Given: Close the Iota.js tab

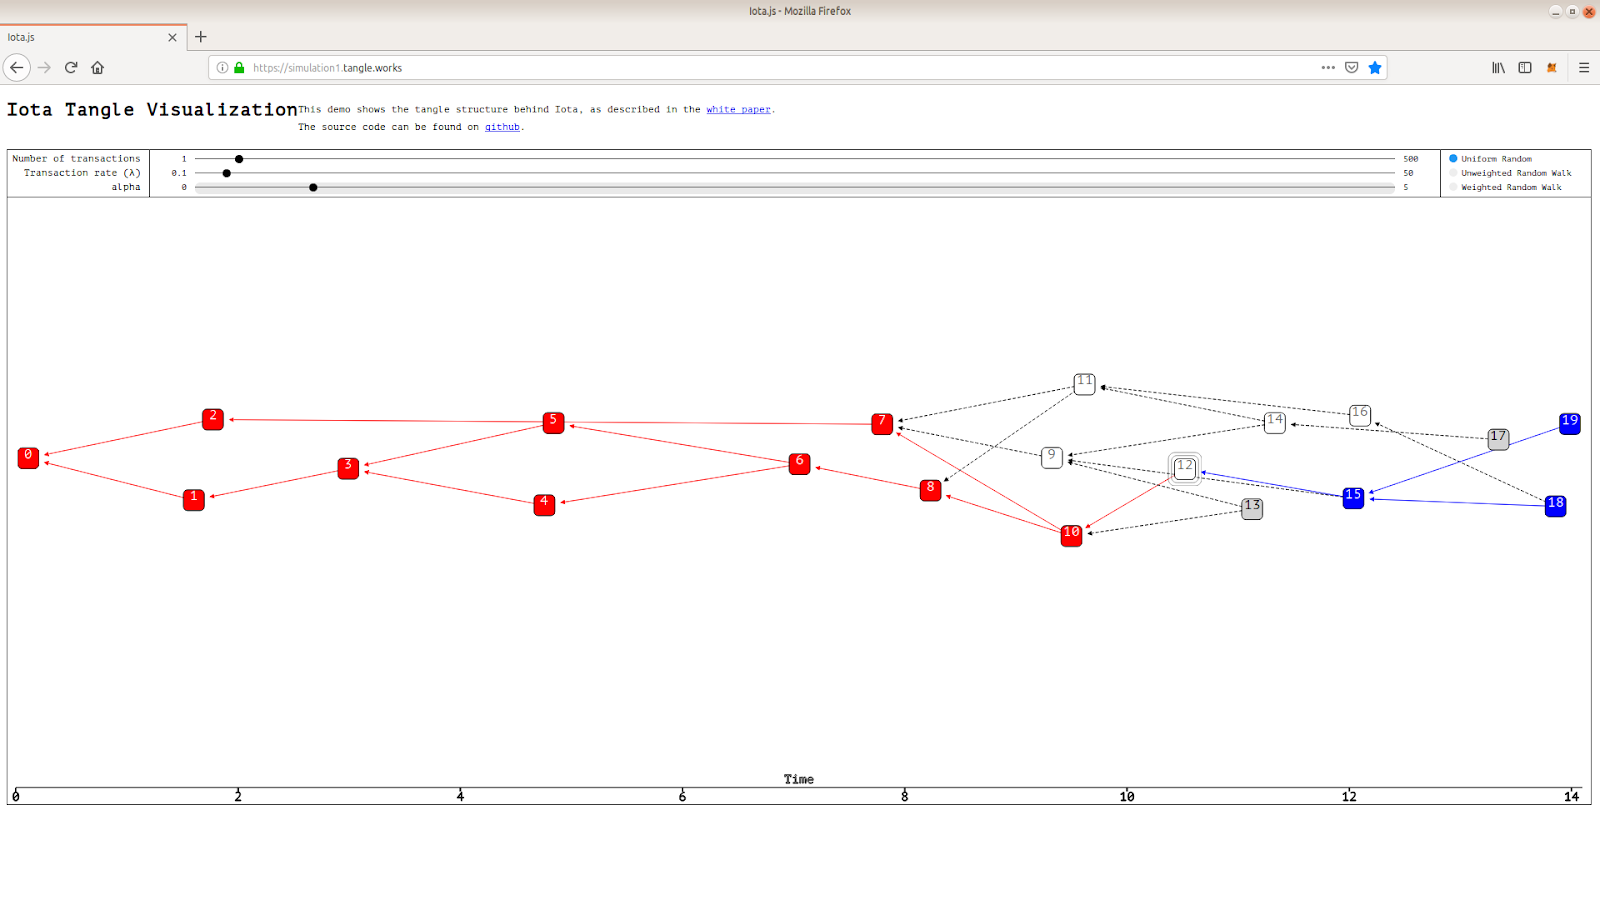Looking at the screenshot, I should click(x=172, y=37).
